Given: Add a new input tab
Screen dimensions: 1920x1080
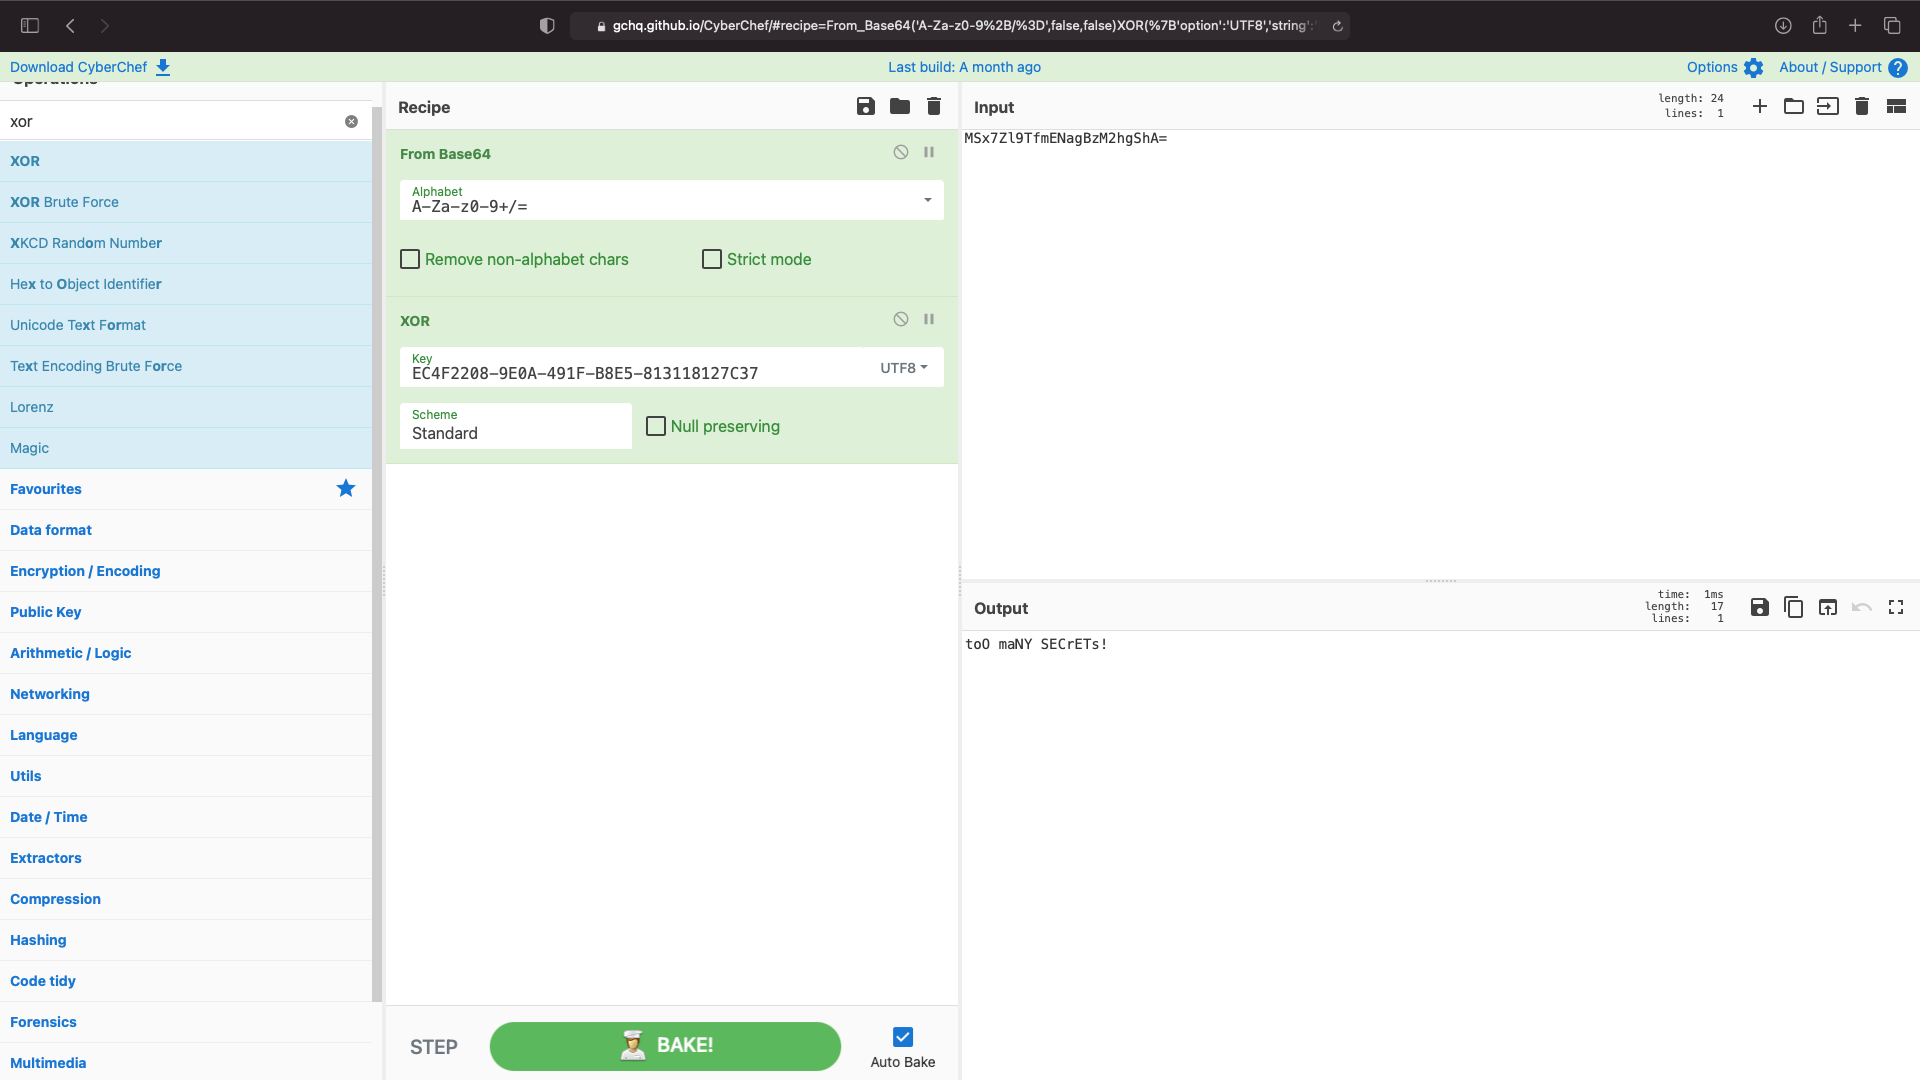Looking at the screenshot, I should (x=1760, y=106).
